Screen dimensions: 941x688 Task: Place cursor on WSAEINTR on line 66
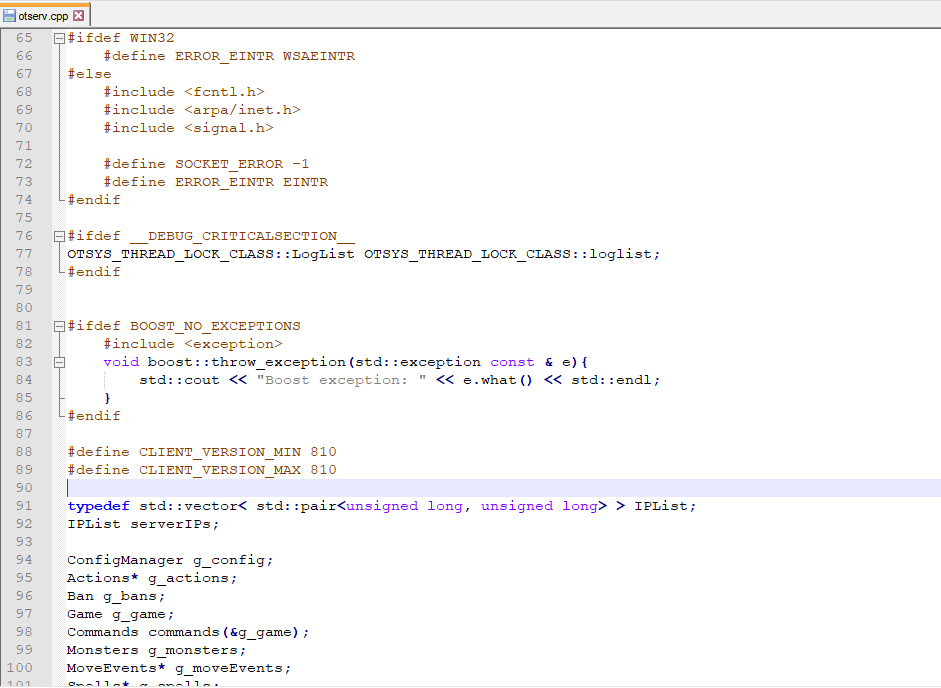pos(319,56)
